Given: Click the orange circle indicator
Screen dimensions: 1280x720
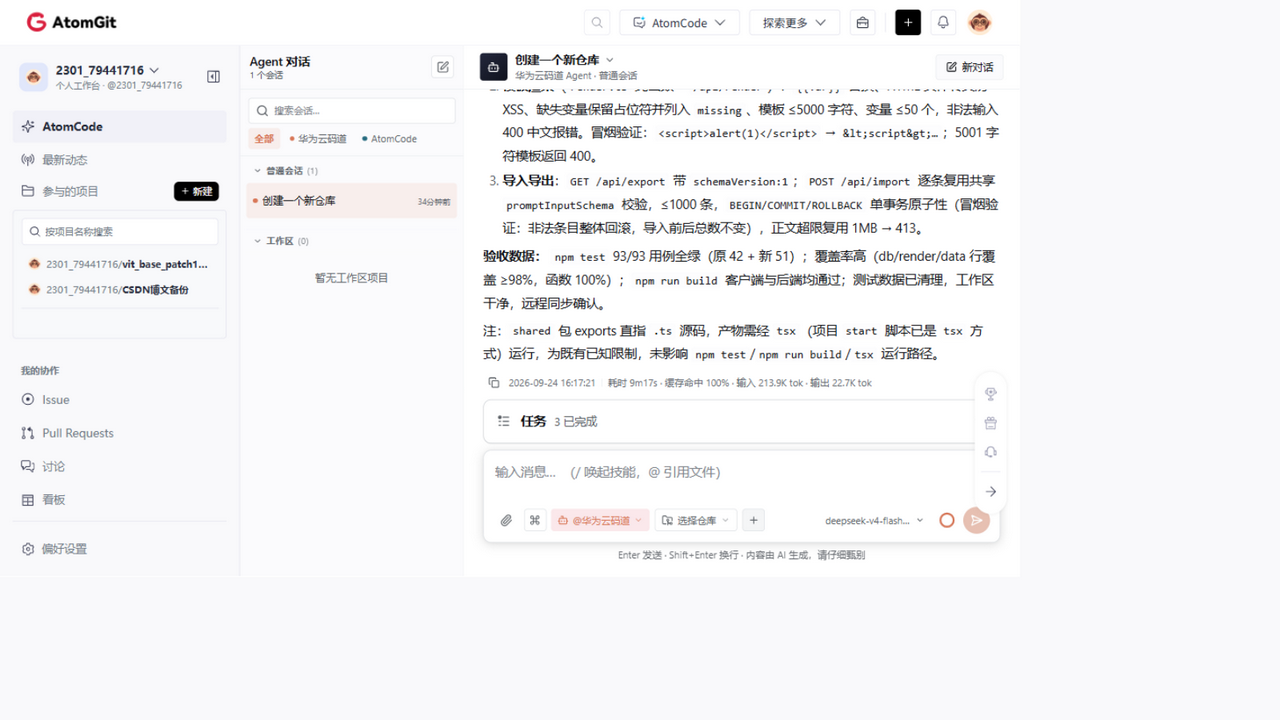Looking at the screenshot, I should click(x=947, y=520).
